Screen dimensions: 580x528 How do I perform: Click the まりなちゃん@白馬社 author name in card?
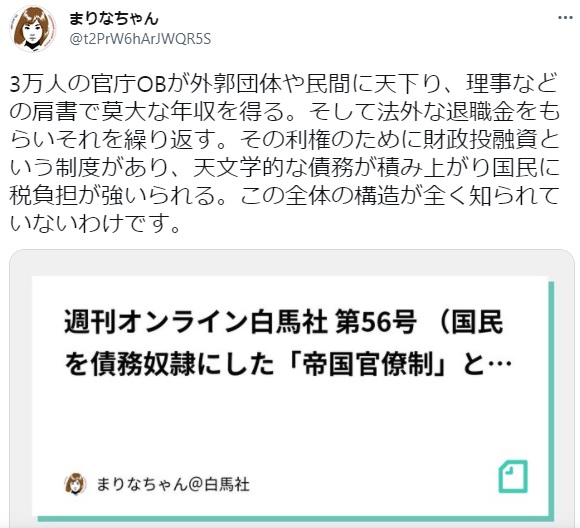(x=173, y=484)
